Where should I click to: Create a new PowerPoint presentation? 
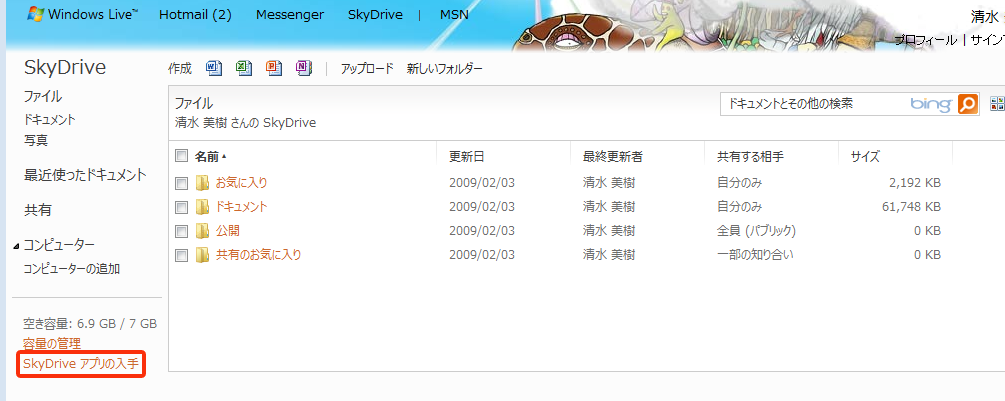pyautogui.click(x=274, y=67)
